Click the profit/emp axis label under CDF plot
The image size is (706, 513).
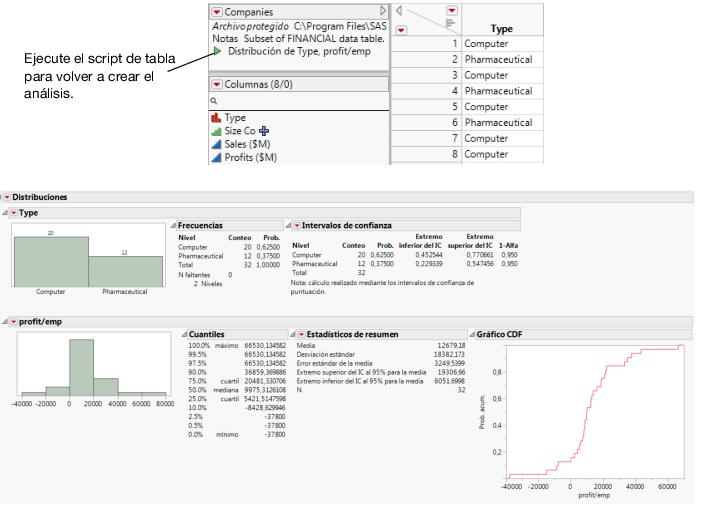click(594, 495)
